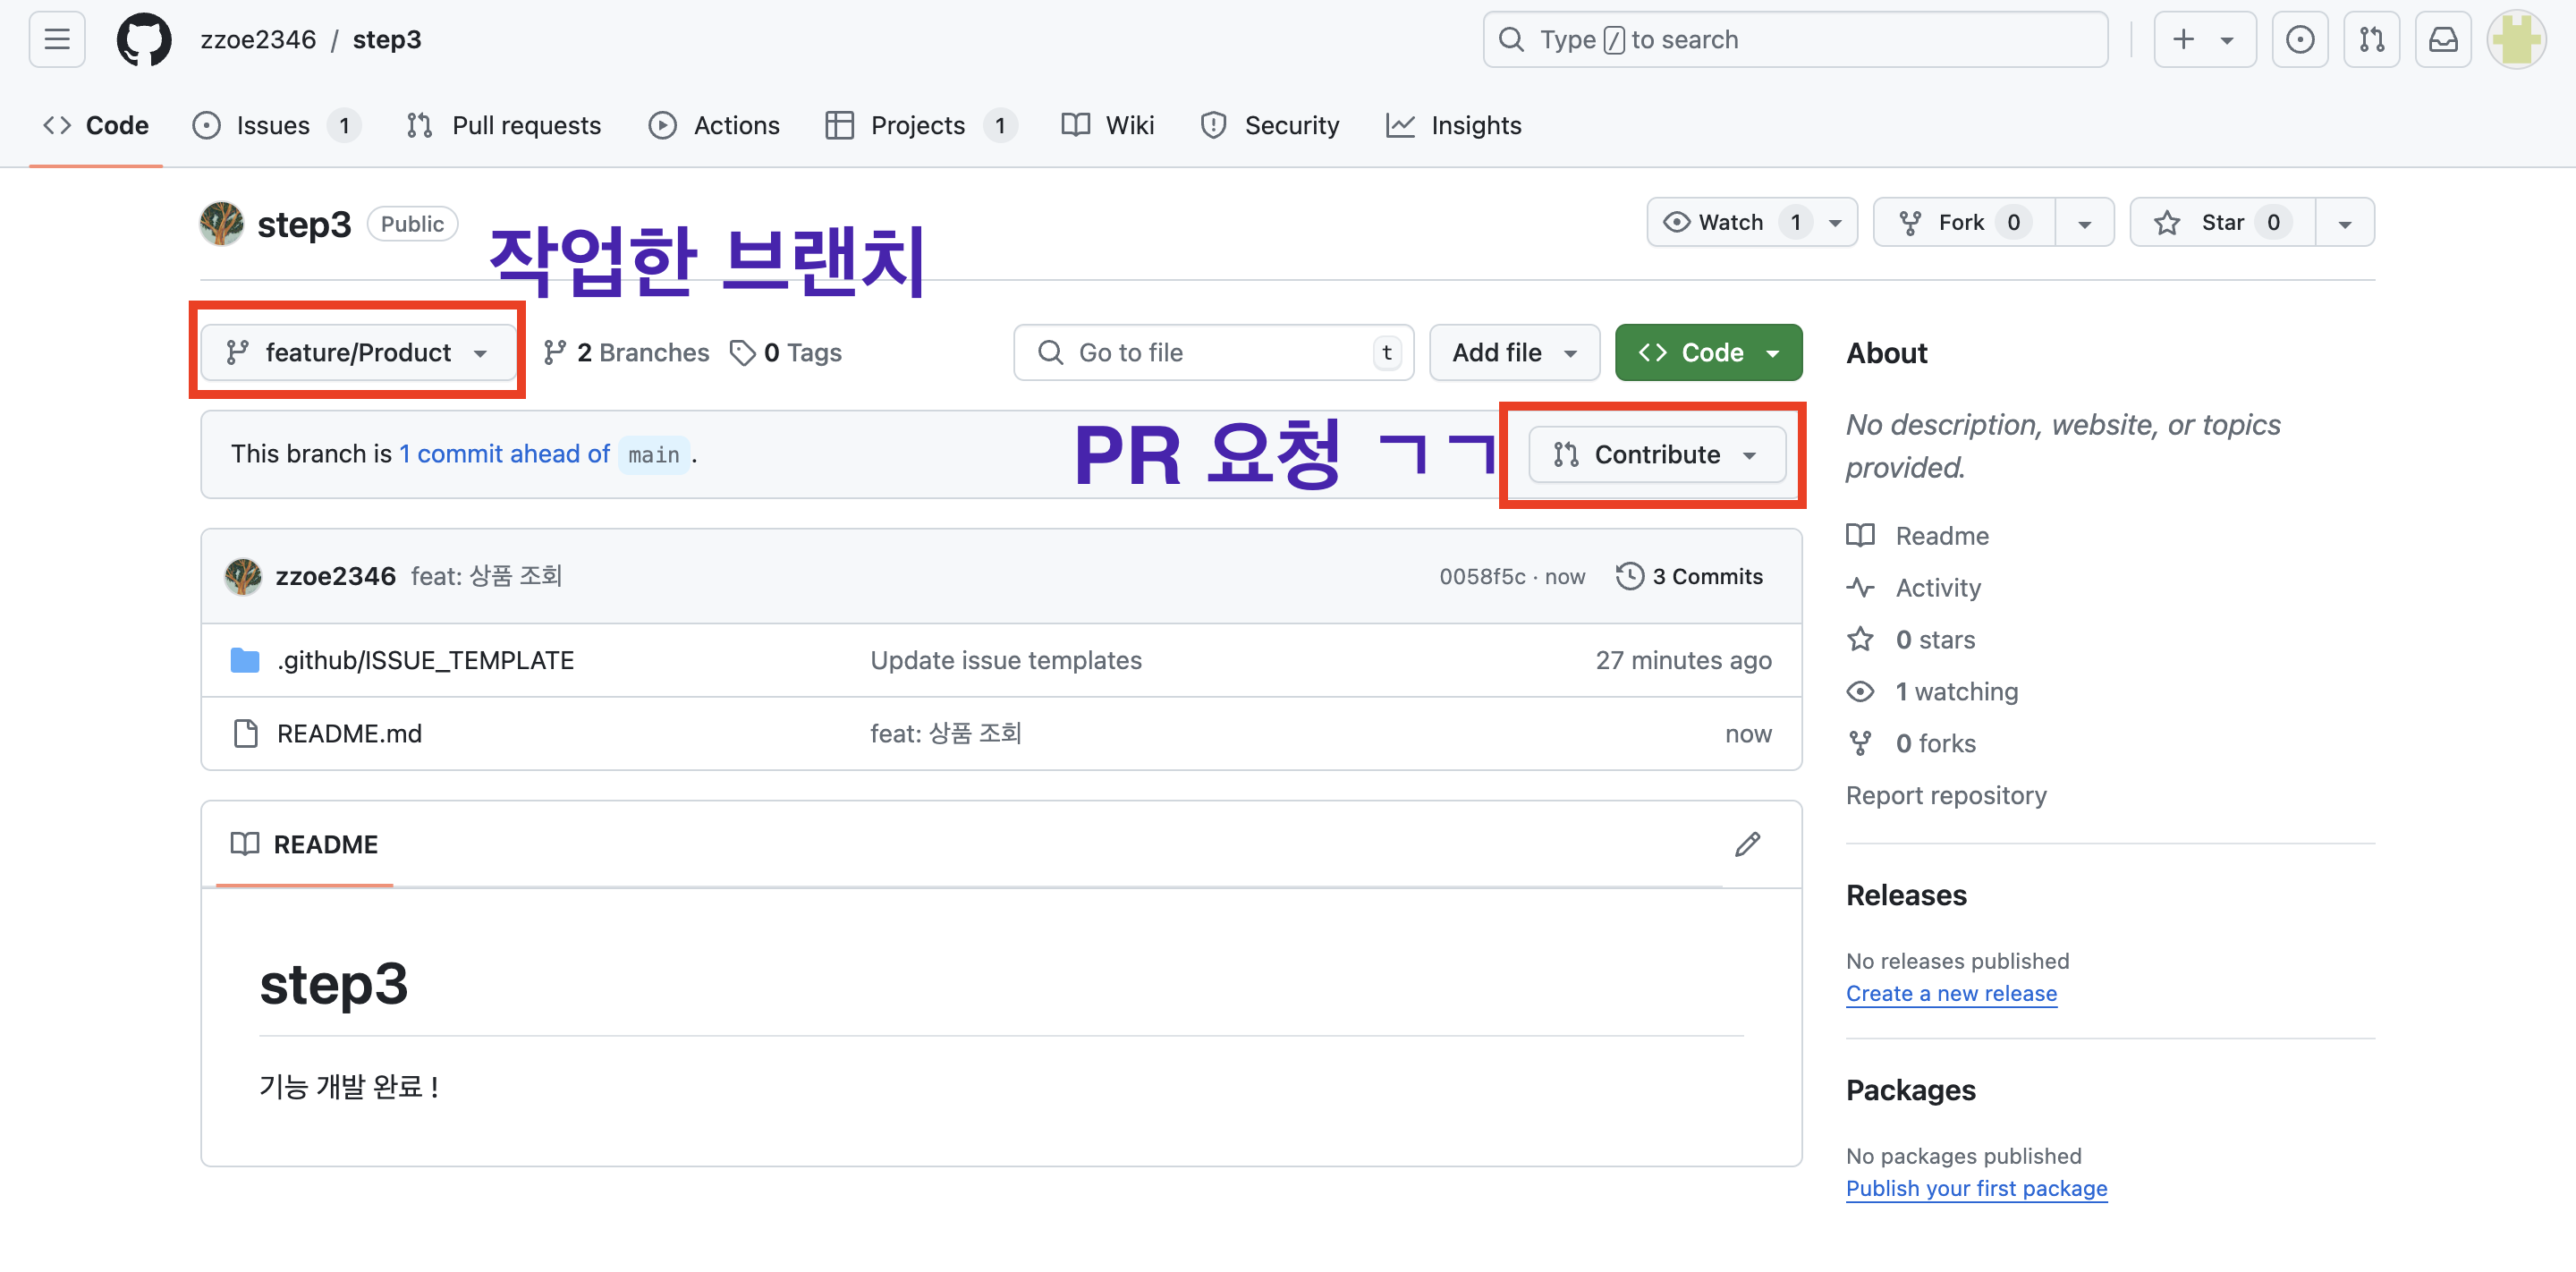This screenshot has width=2576, height=1272.
Task: Expand the Contribute dropdown
Action: pos(1656,454)
